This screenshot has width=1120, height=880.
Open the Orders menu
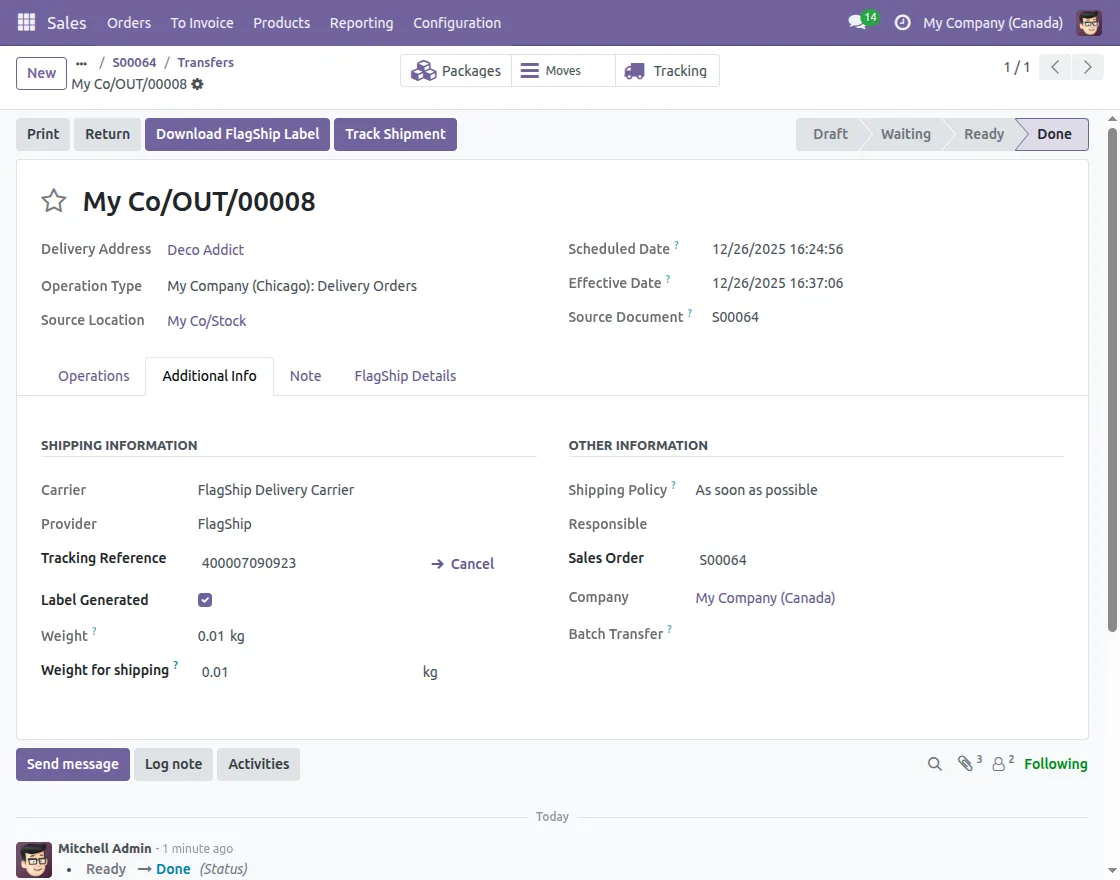(x=128, y=22)
